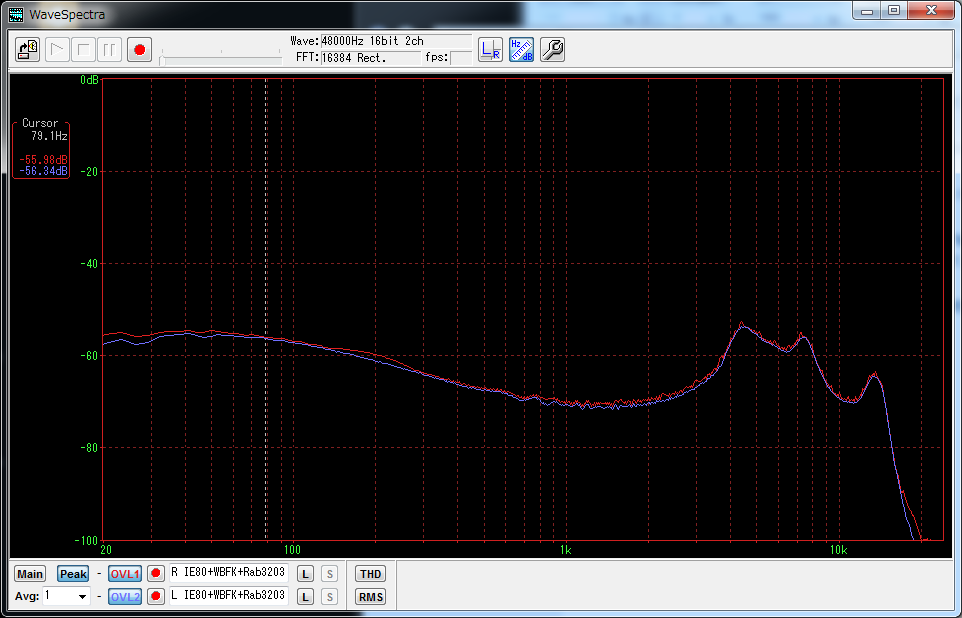Open wave file with the file icon

pyautogui.click(x=28, y=50)
